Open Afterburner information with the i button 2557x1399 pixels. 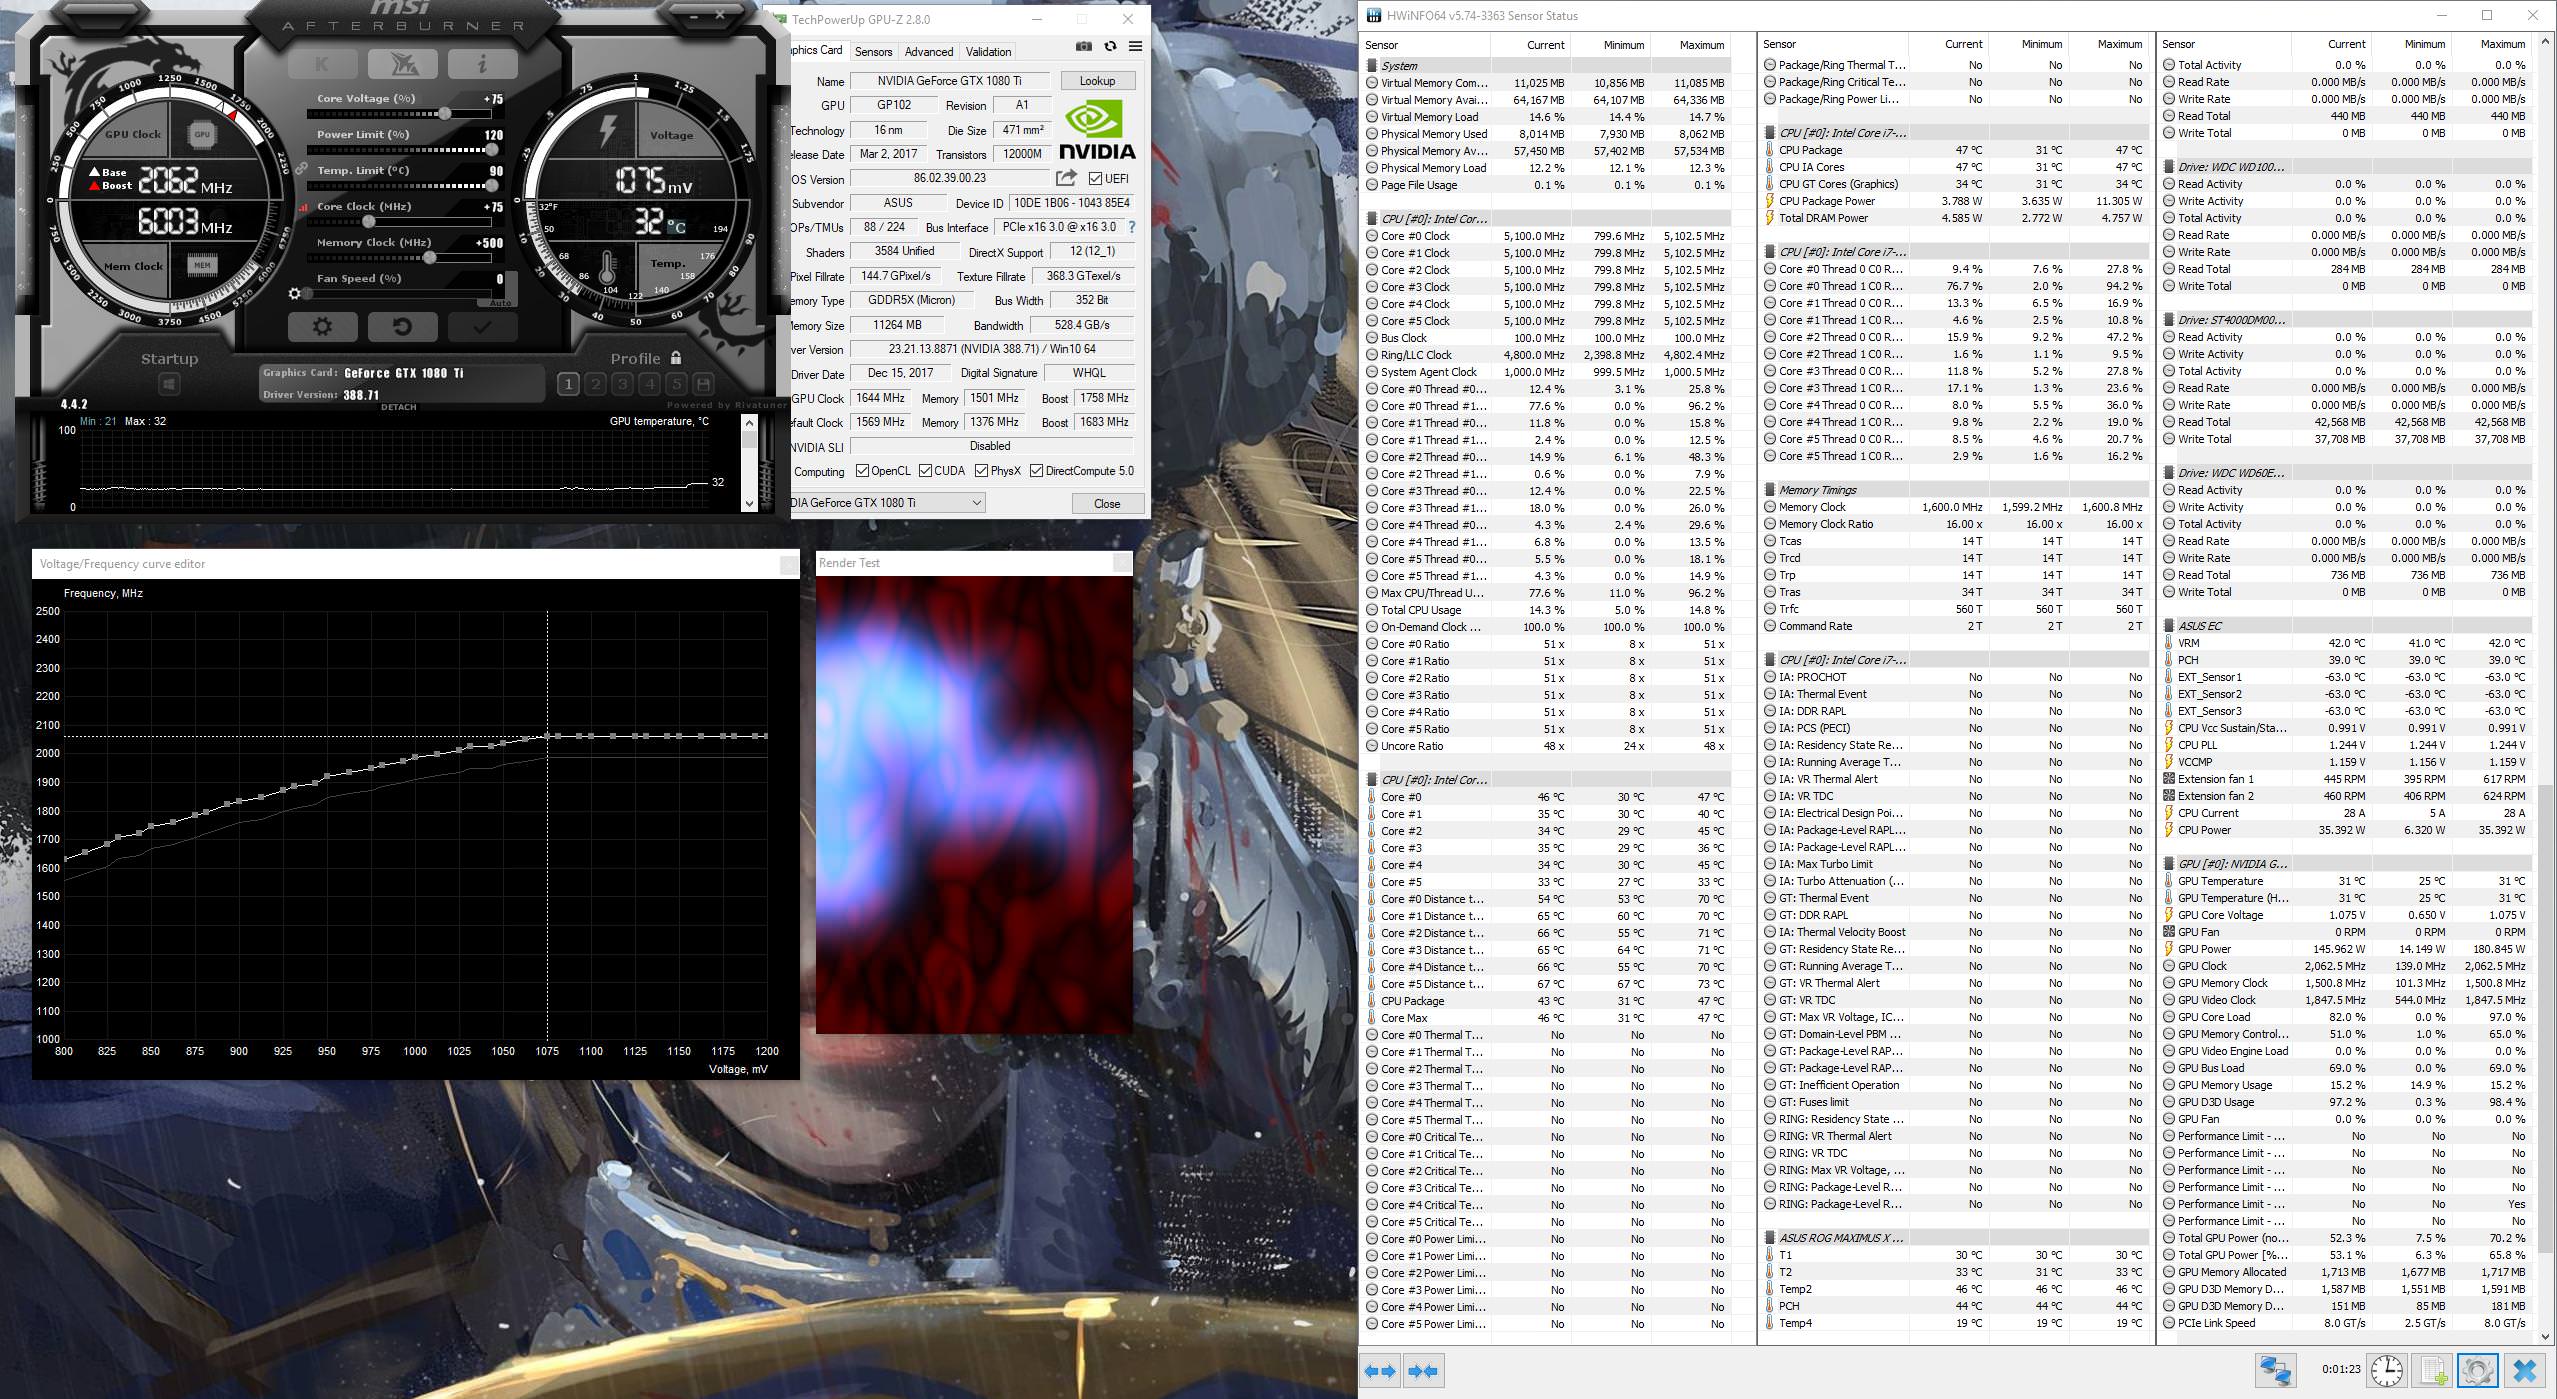[x=482, y=63]
